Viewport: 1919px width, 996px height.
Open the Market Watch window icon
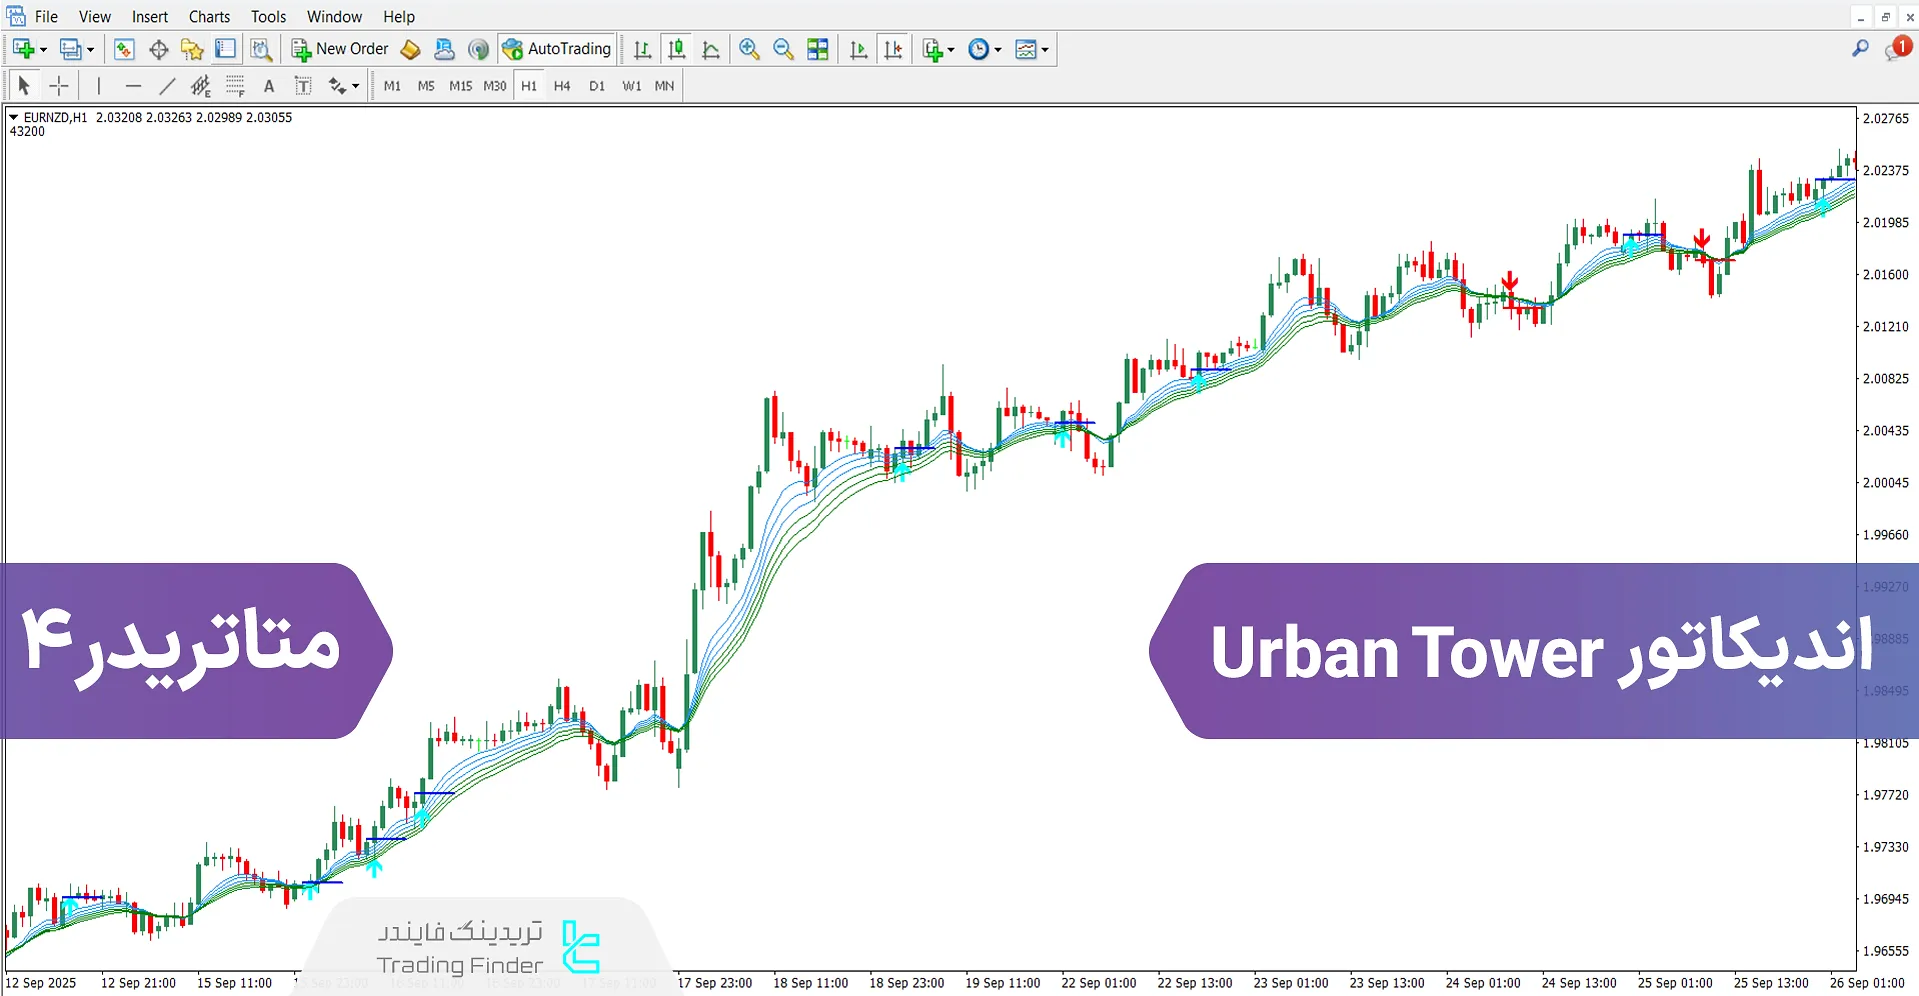point(124,49)
